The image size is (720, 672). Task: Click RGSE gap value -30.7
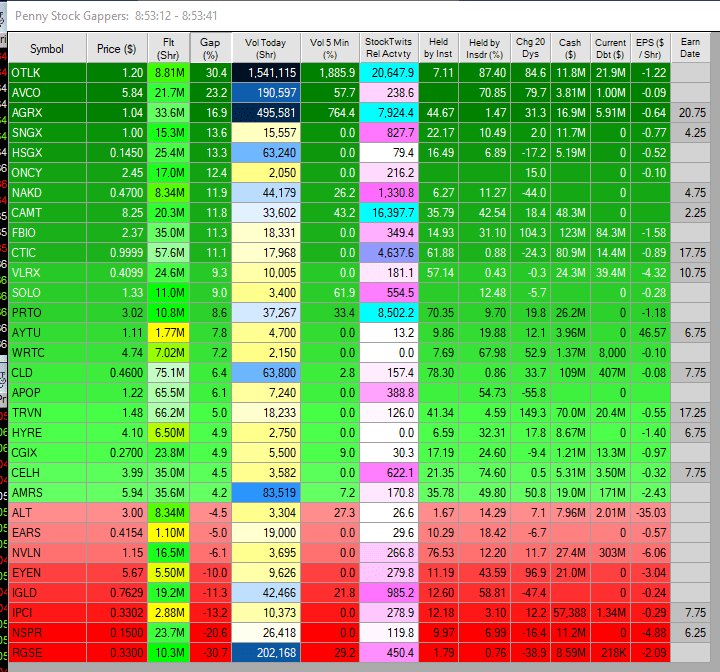point(210,652)
